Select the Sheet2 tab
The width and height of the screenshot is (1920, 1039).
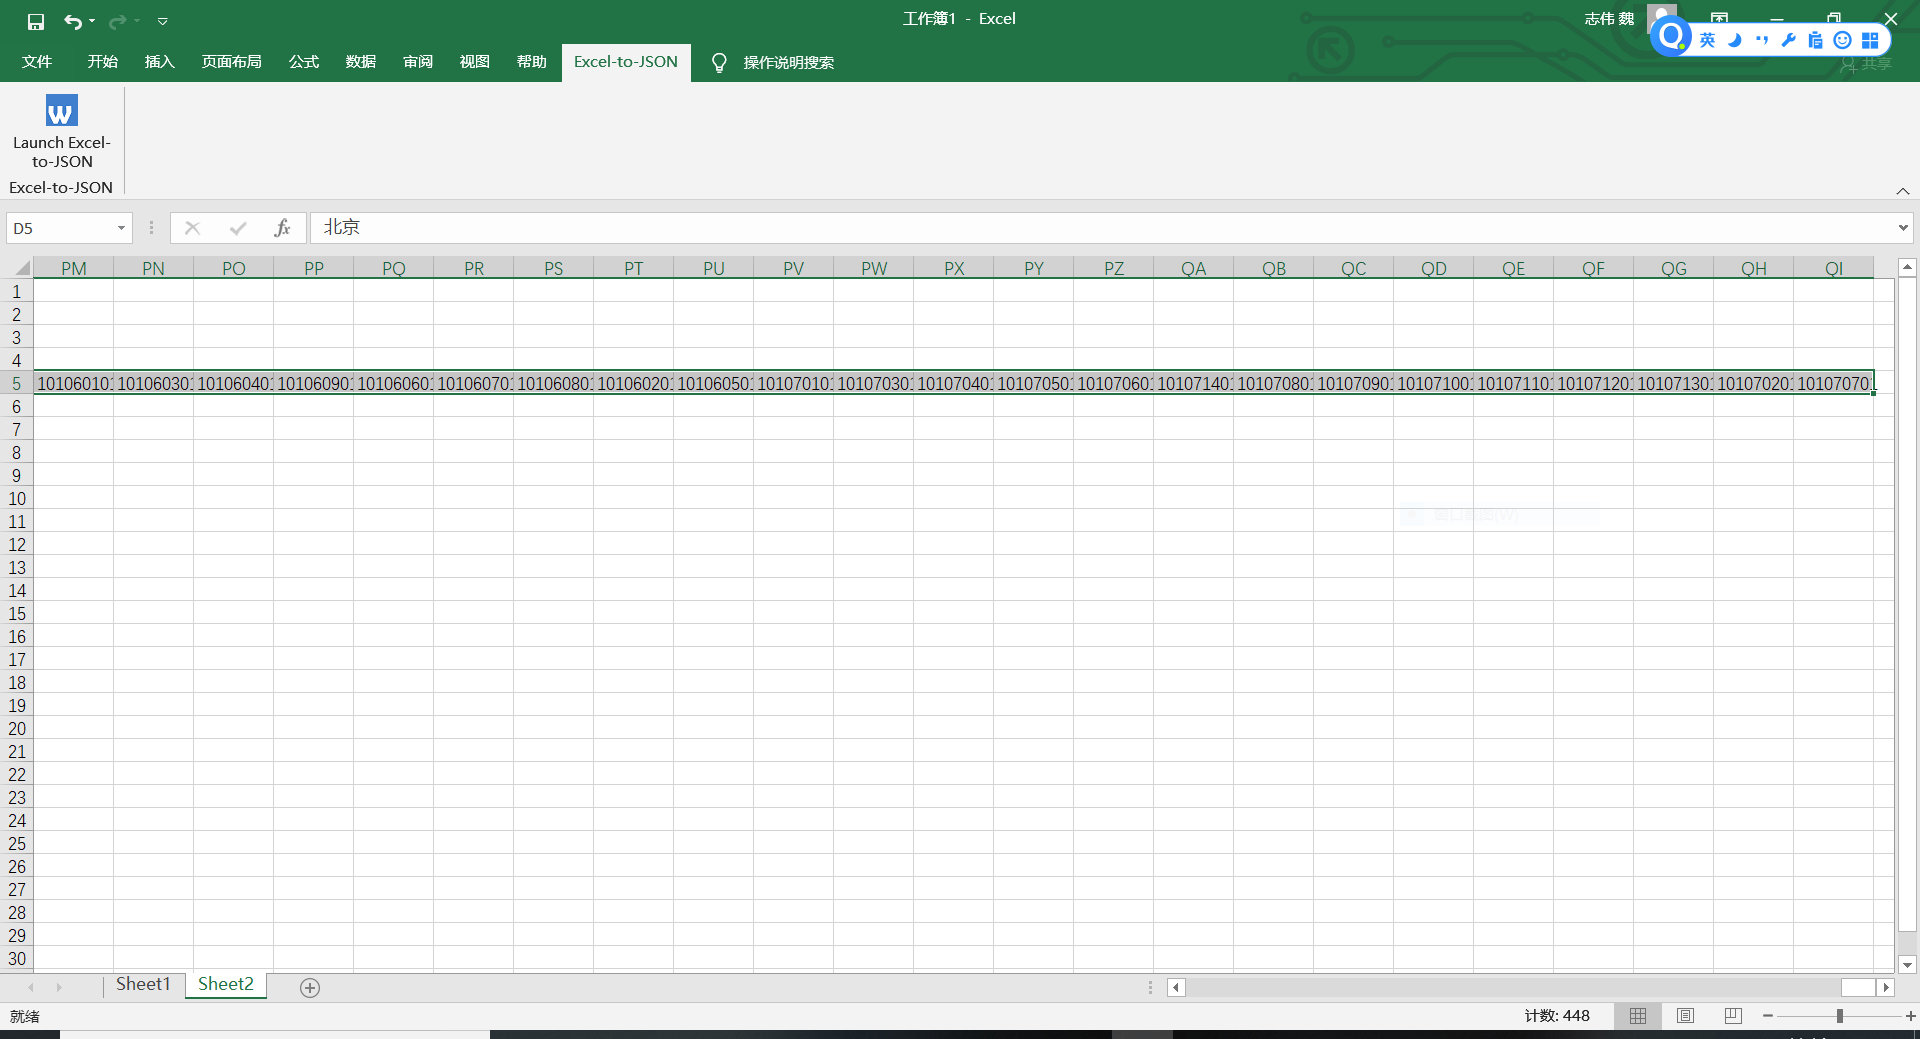(x=226, y=985)
